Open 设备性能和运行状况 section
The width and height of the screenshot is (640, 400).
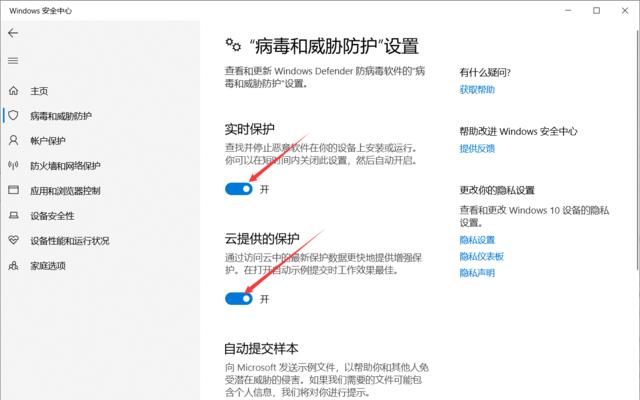click(x=70, y=241)
